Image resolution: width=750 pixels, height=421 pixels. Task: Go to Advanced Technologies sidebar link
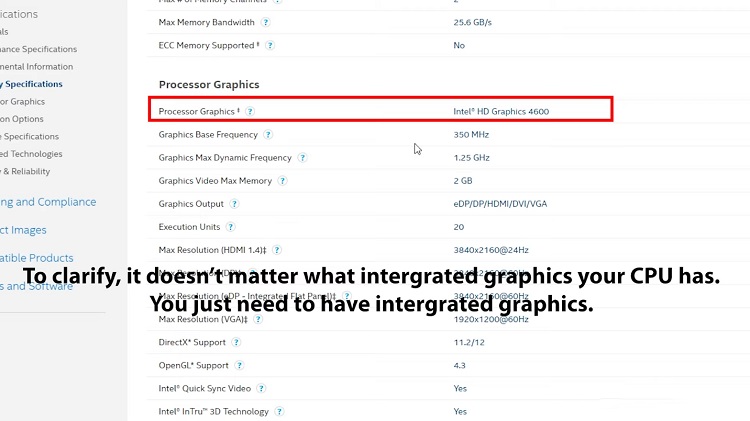pyautogui.click(x=31, y=154)
